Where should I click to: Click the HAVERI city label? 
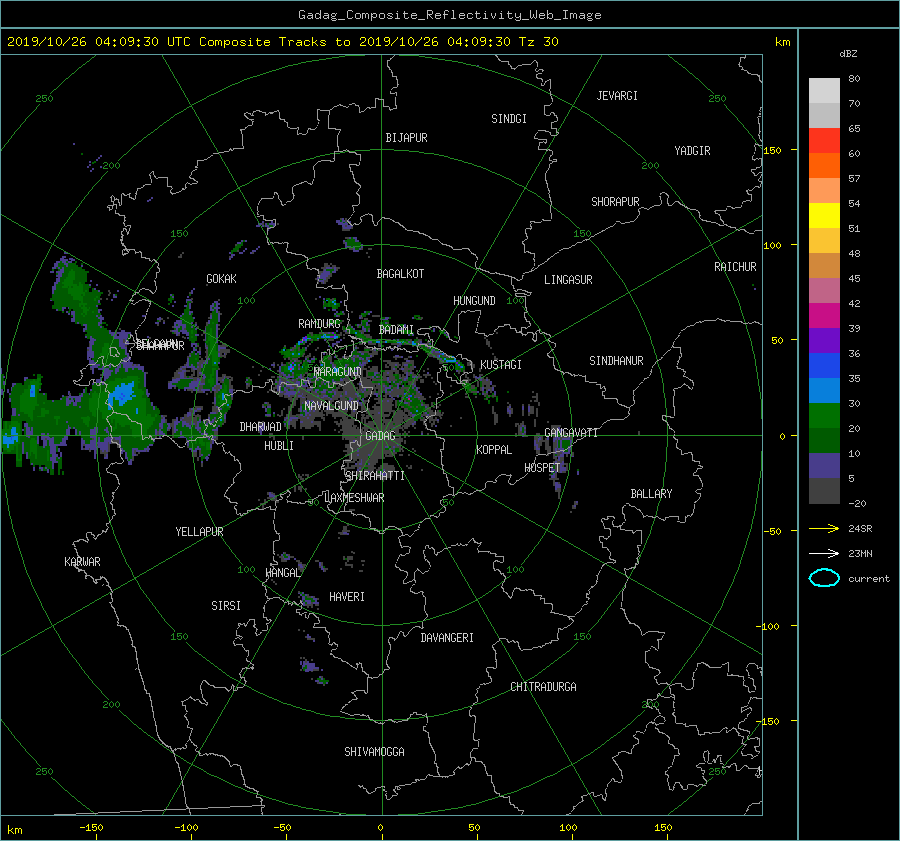point(347,597)
